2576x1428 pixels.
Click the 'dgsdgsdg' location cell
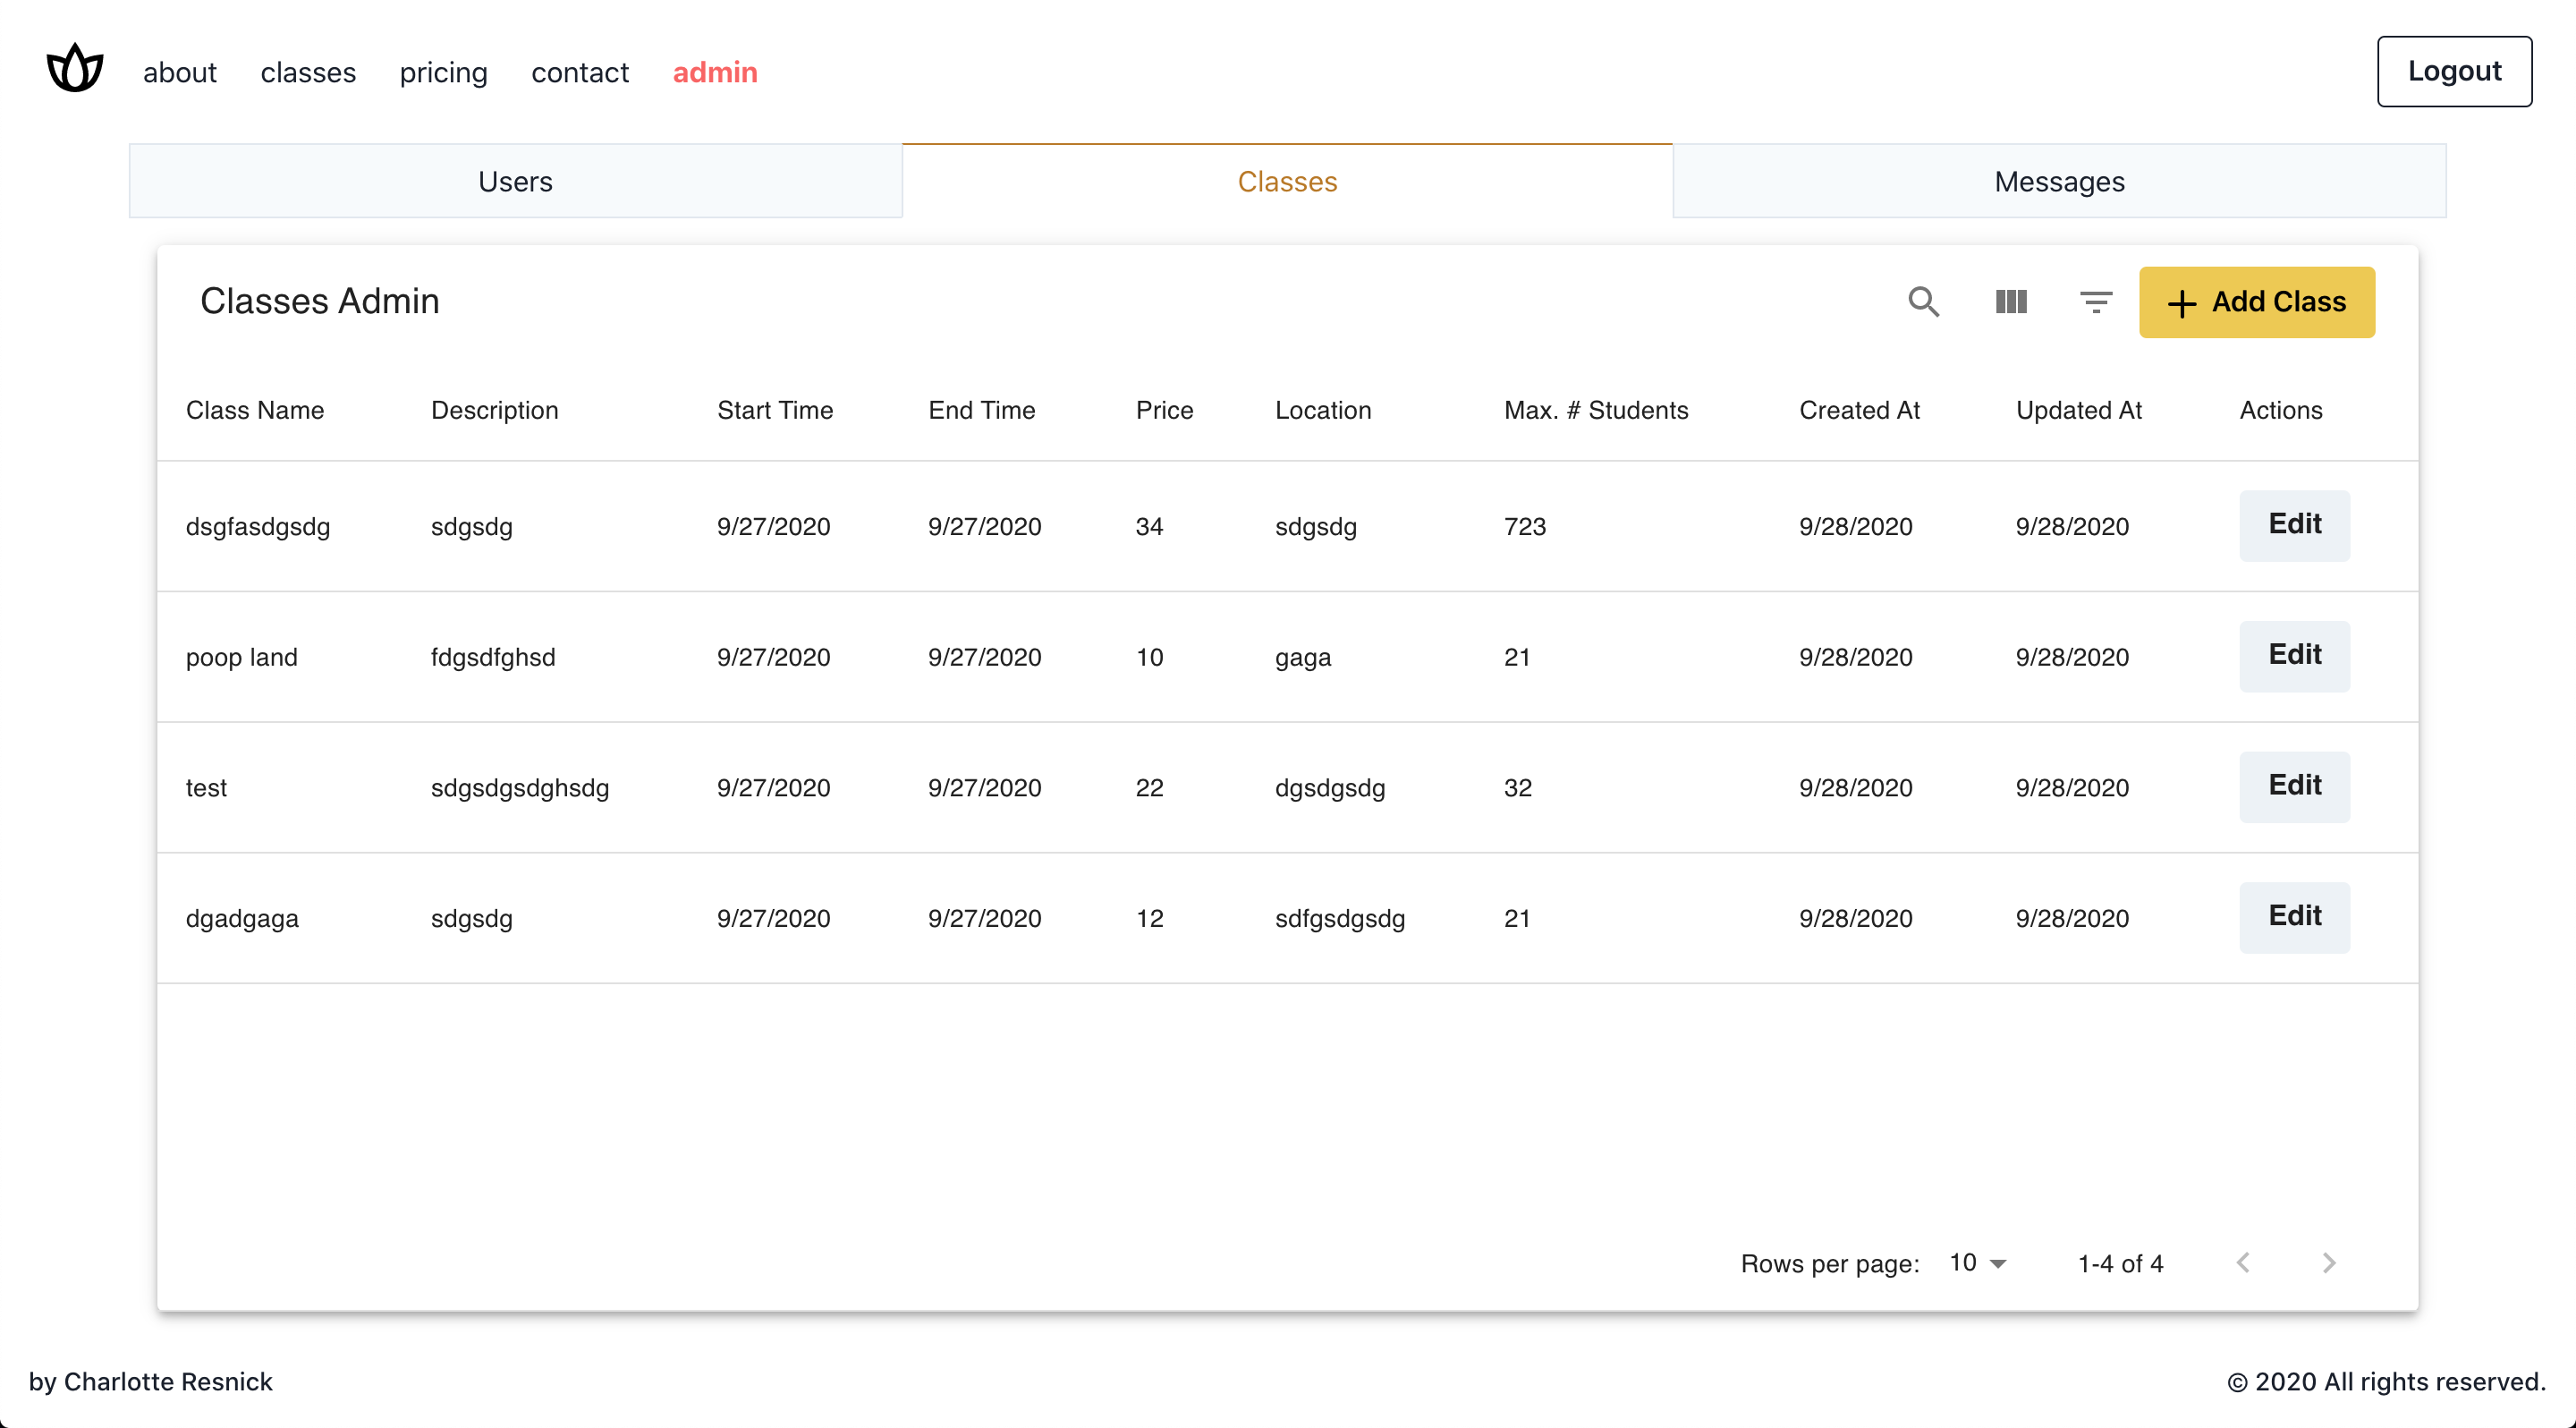[x=1330, y=788]
